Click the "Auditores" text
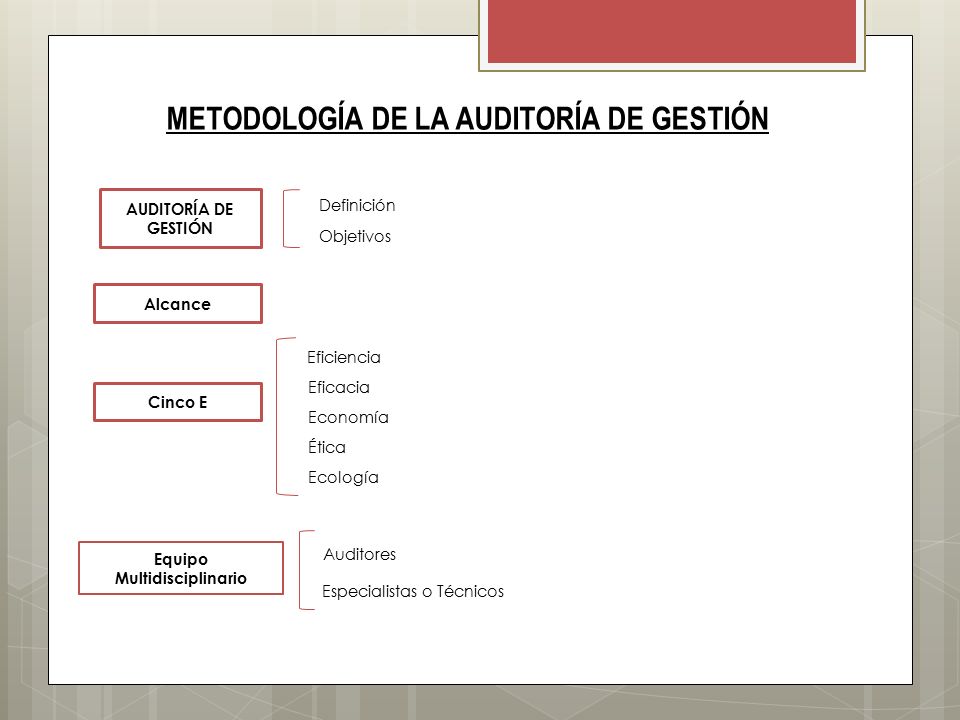The image size is (960, 720). point(359,555)
